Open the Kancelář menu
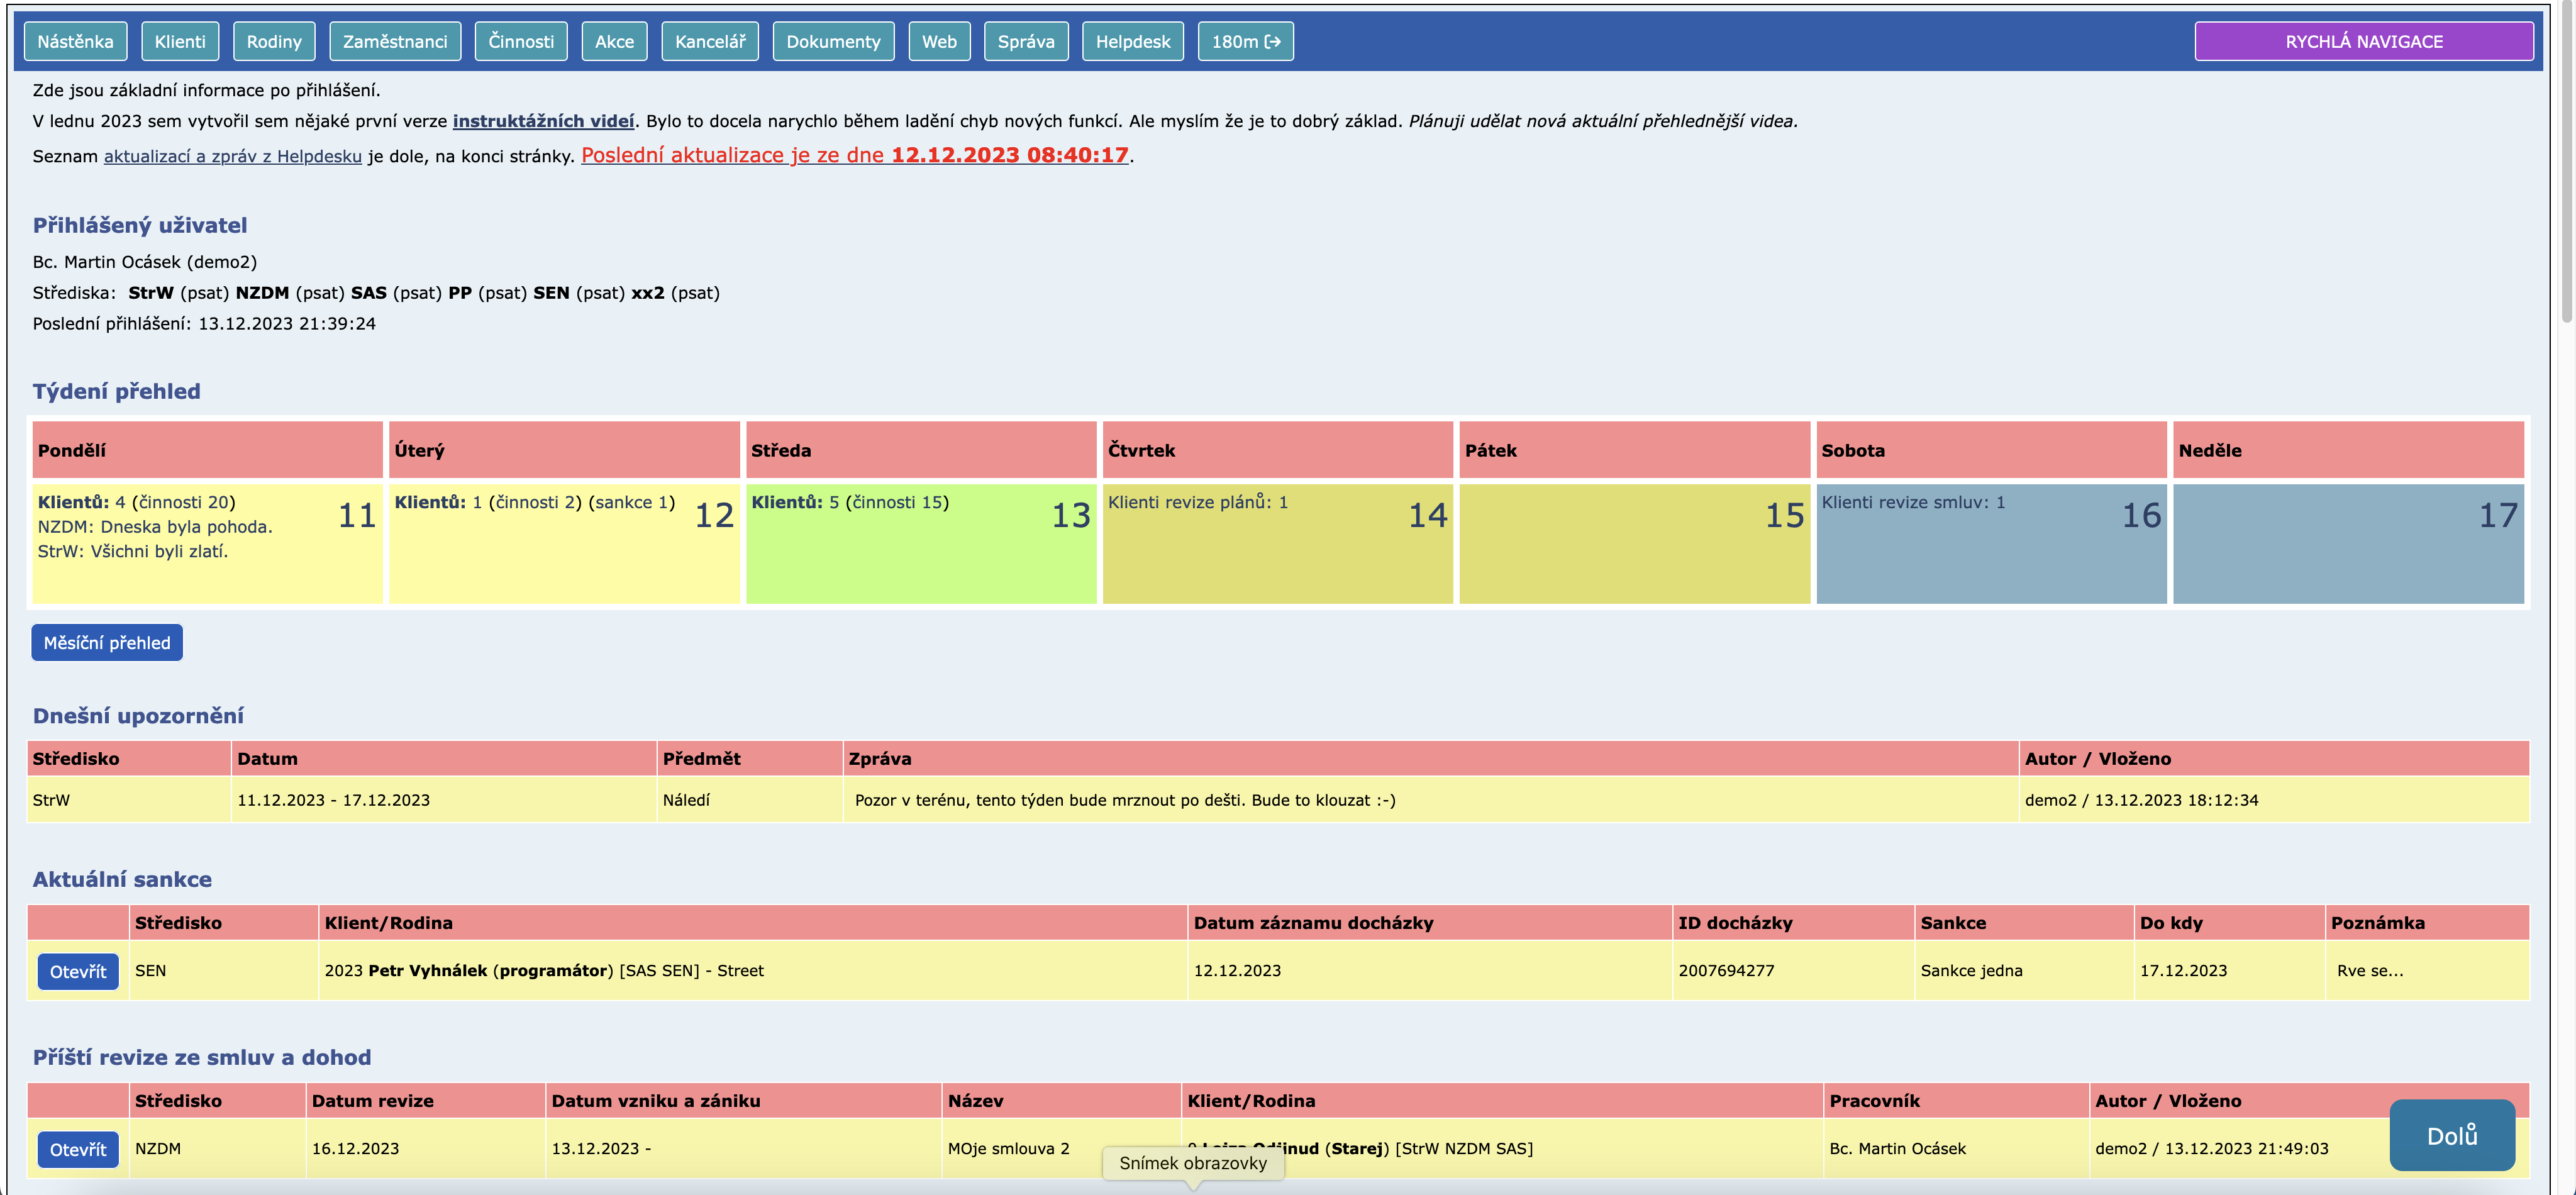 (x=710, y=41)
